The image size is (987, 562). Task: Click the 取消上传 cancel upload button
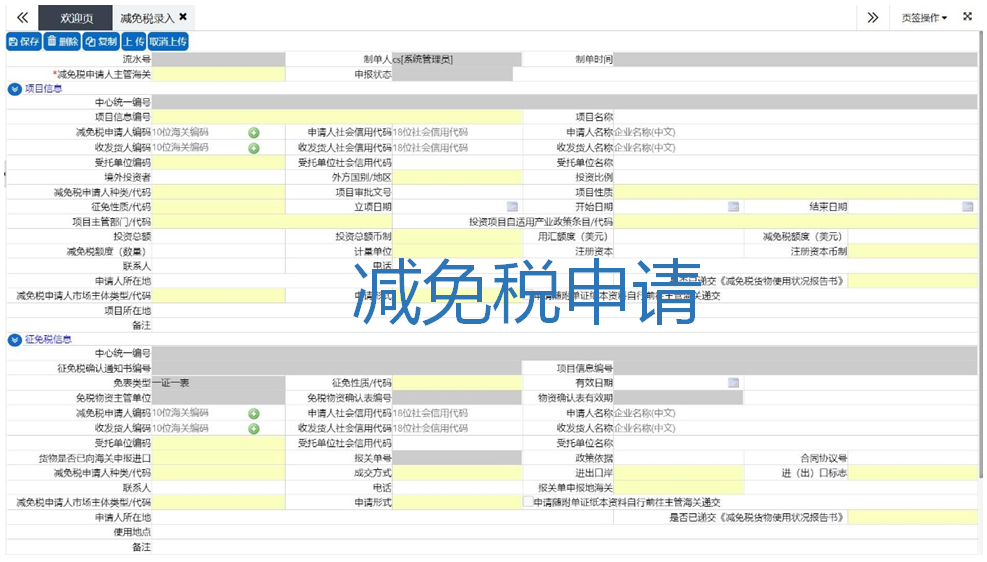click(168, 42)
